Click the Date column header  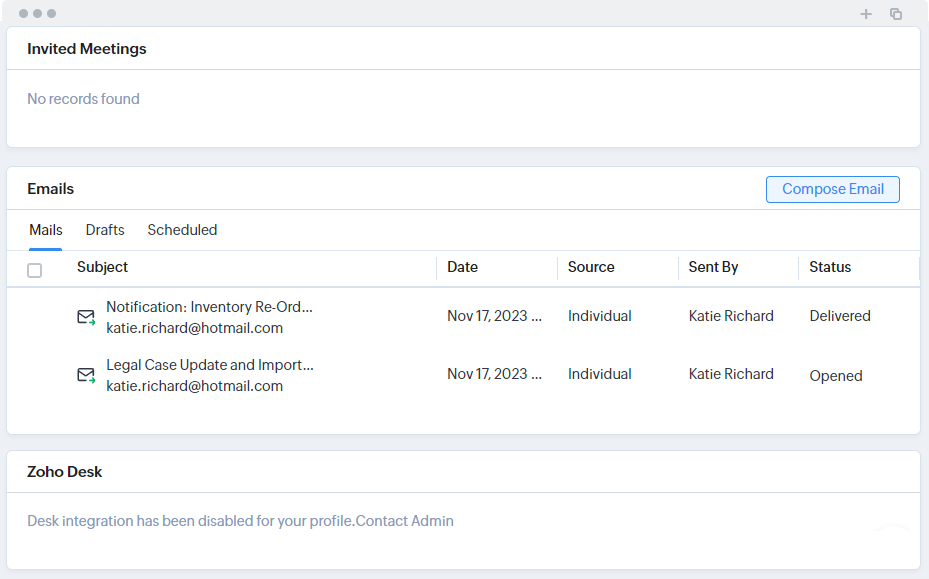point(462,267)
